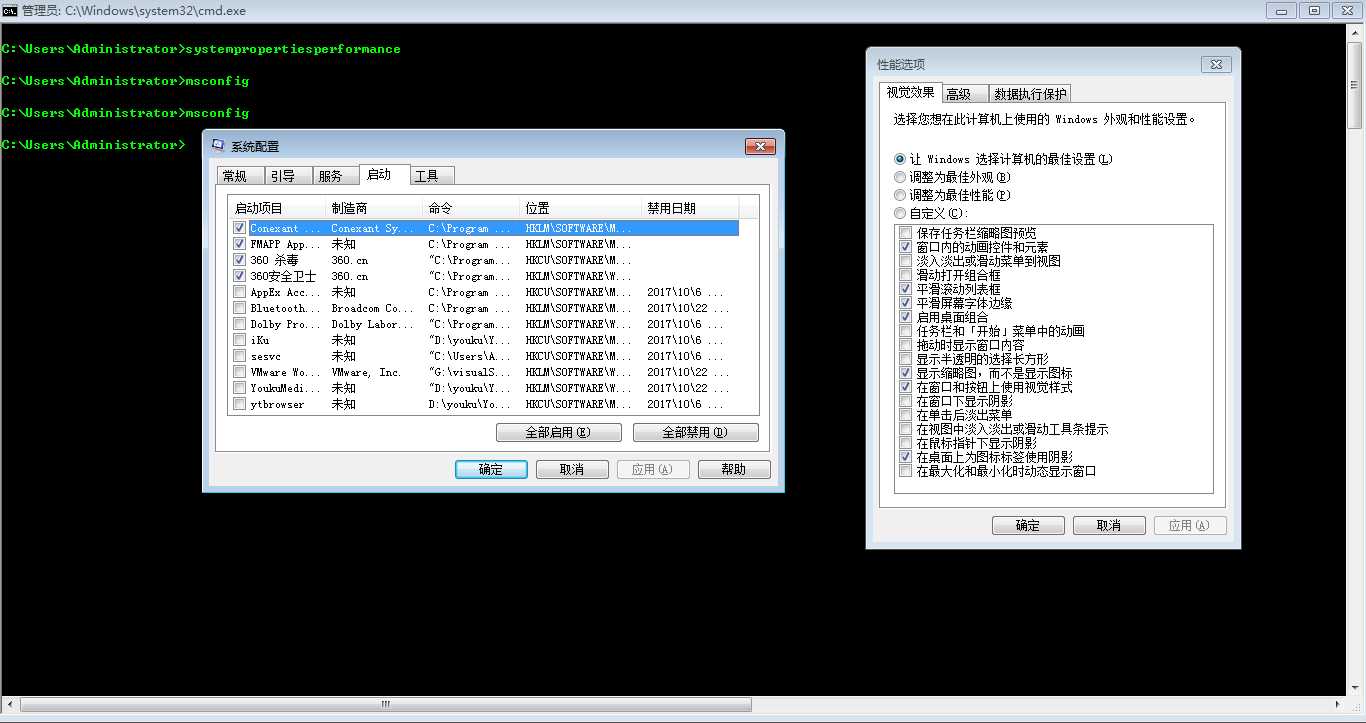Check 淡入淡出或滑动菜单到视图
This screenshot has height=723, width=1366.
pos(906,261)
